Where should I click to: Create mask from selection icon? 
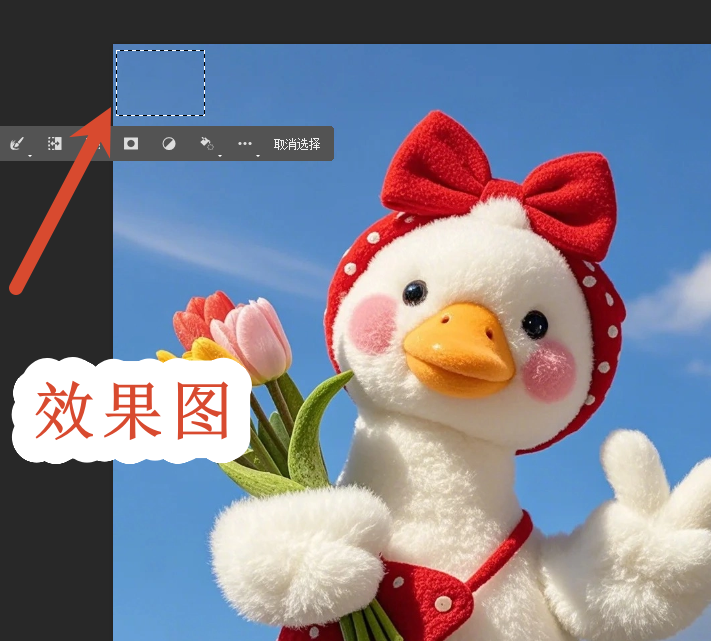click(x=131, y=144)
